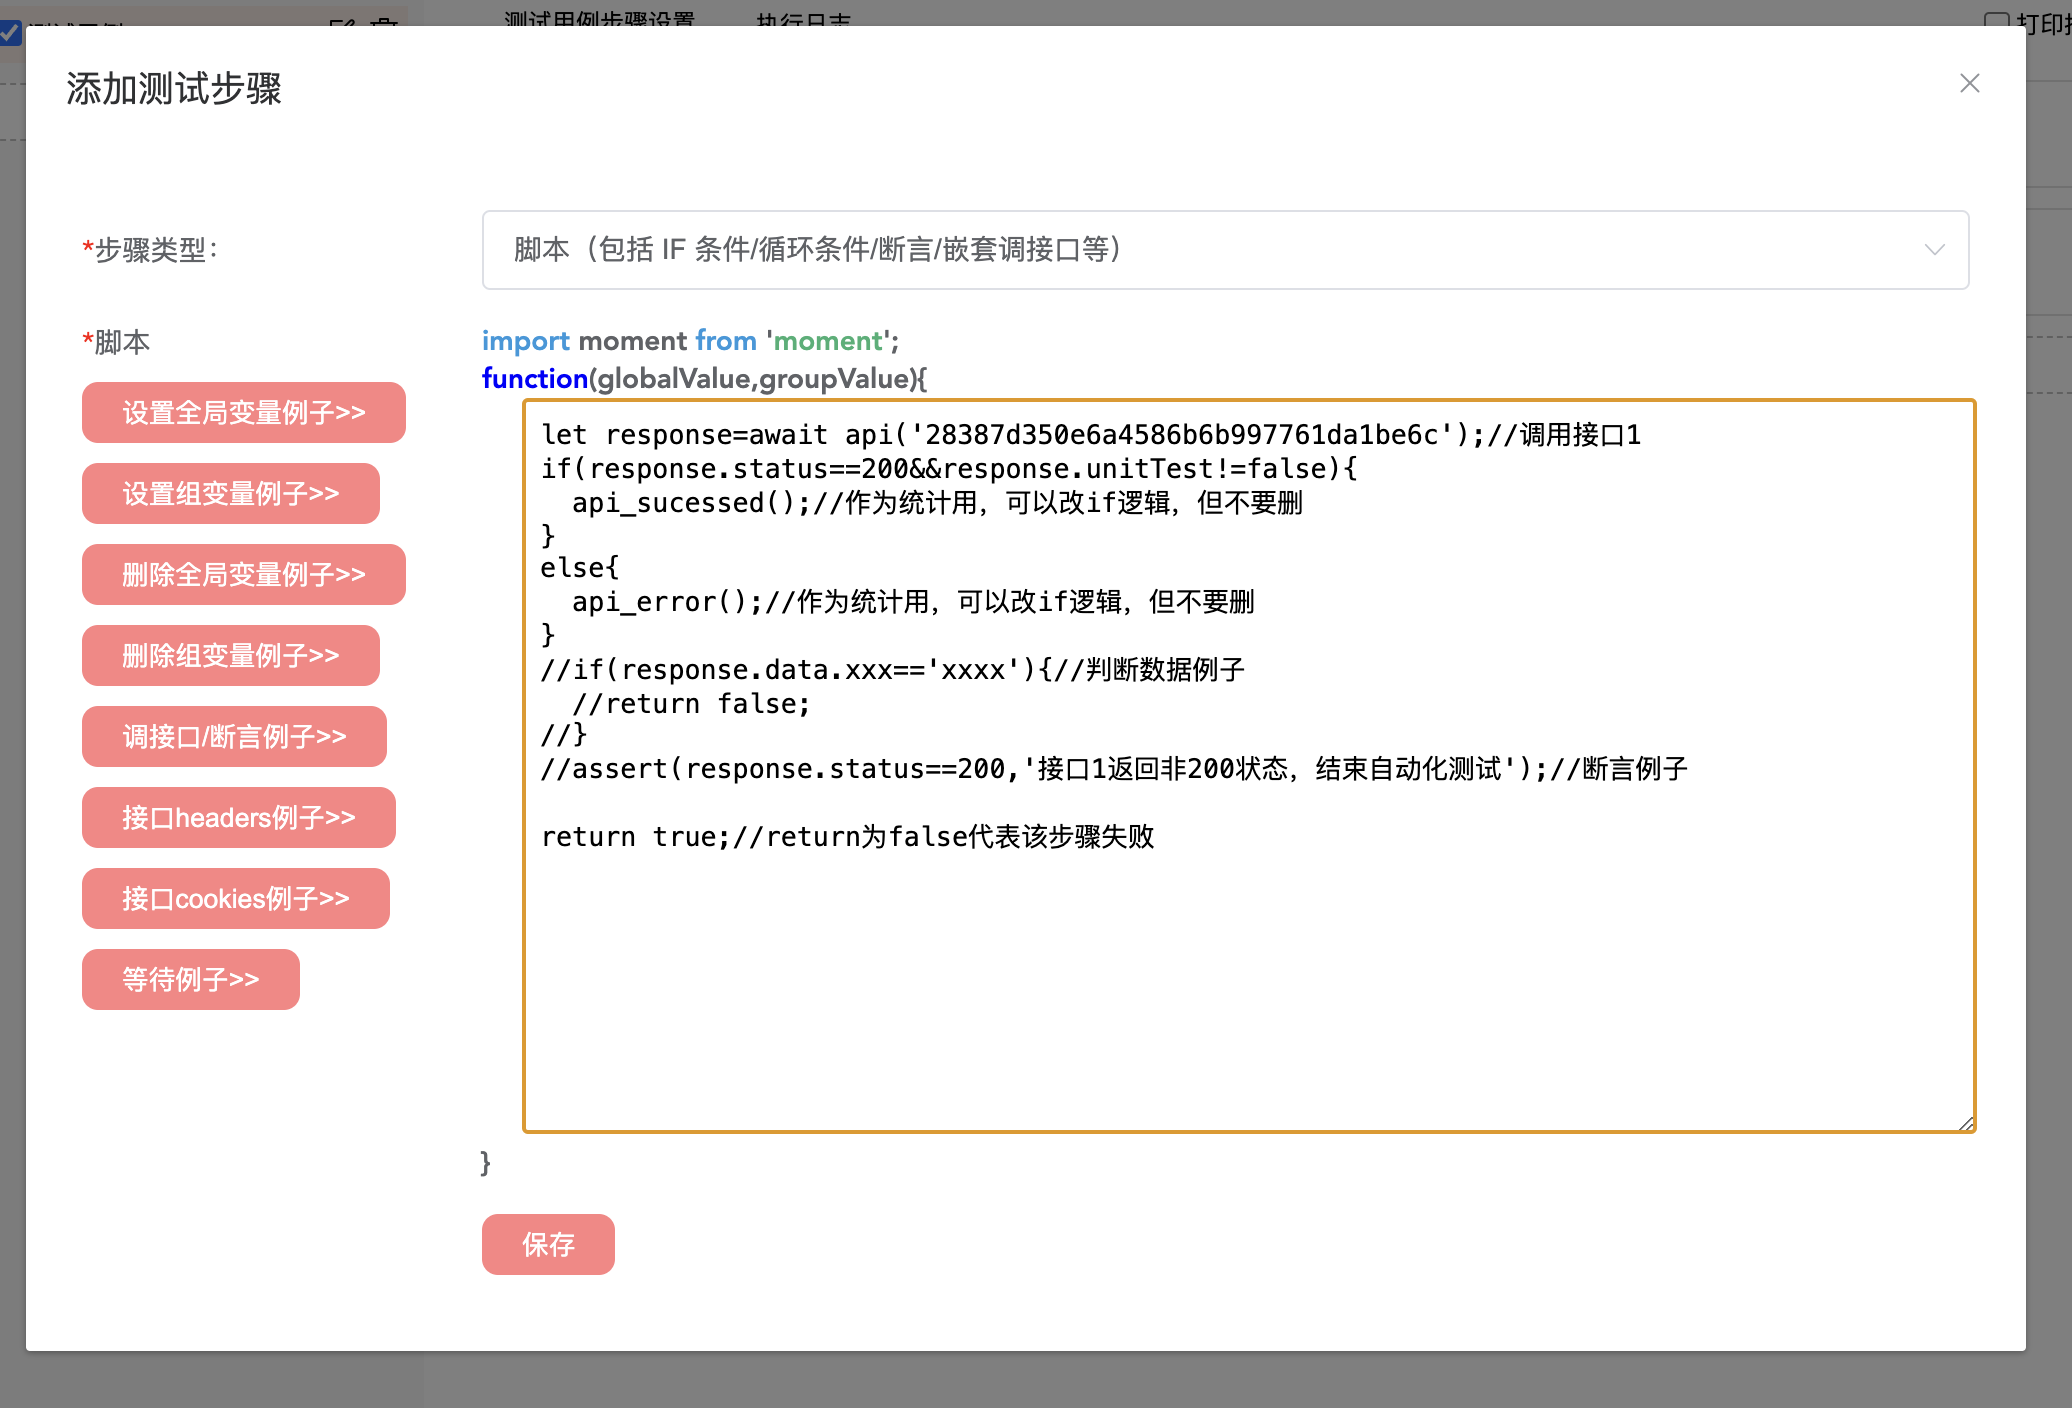Insert the 接口headers例子 snippet
This screenshot has height=1408, width=2072.
pos(239,817)
